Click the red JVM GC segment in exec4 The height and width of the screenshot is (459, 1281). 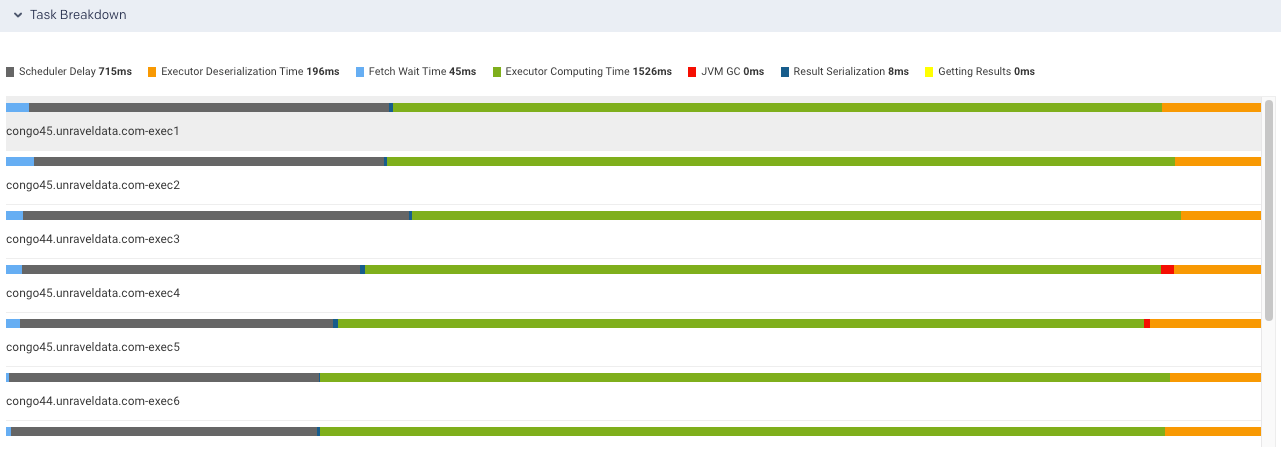pos(1167,269)
